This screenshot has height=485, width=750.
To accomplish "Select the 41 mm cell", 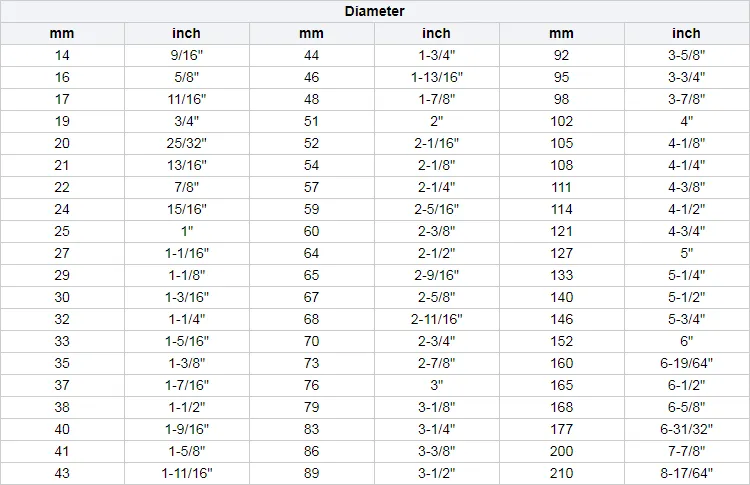I will (62, 452).
